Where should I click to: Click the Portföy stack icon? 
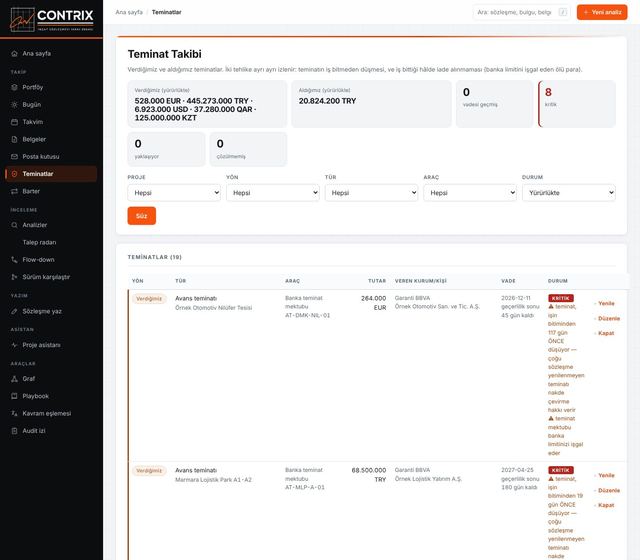[14, 87]
